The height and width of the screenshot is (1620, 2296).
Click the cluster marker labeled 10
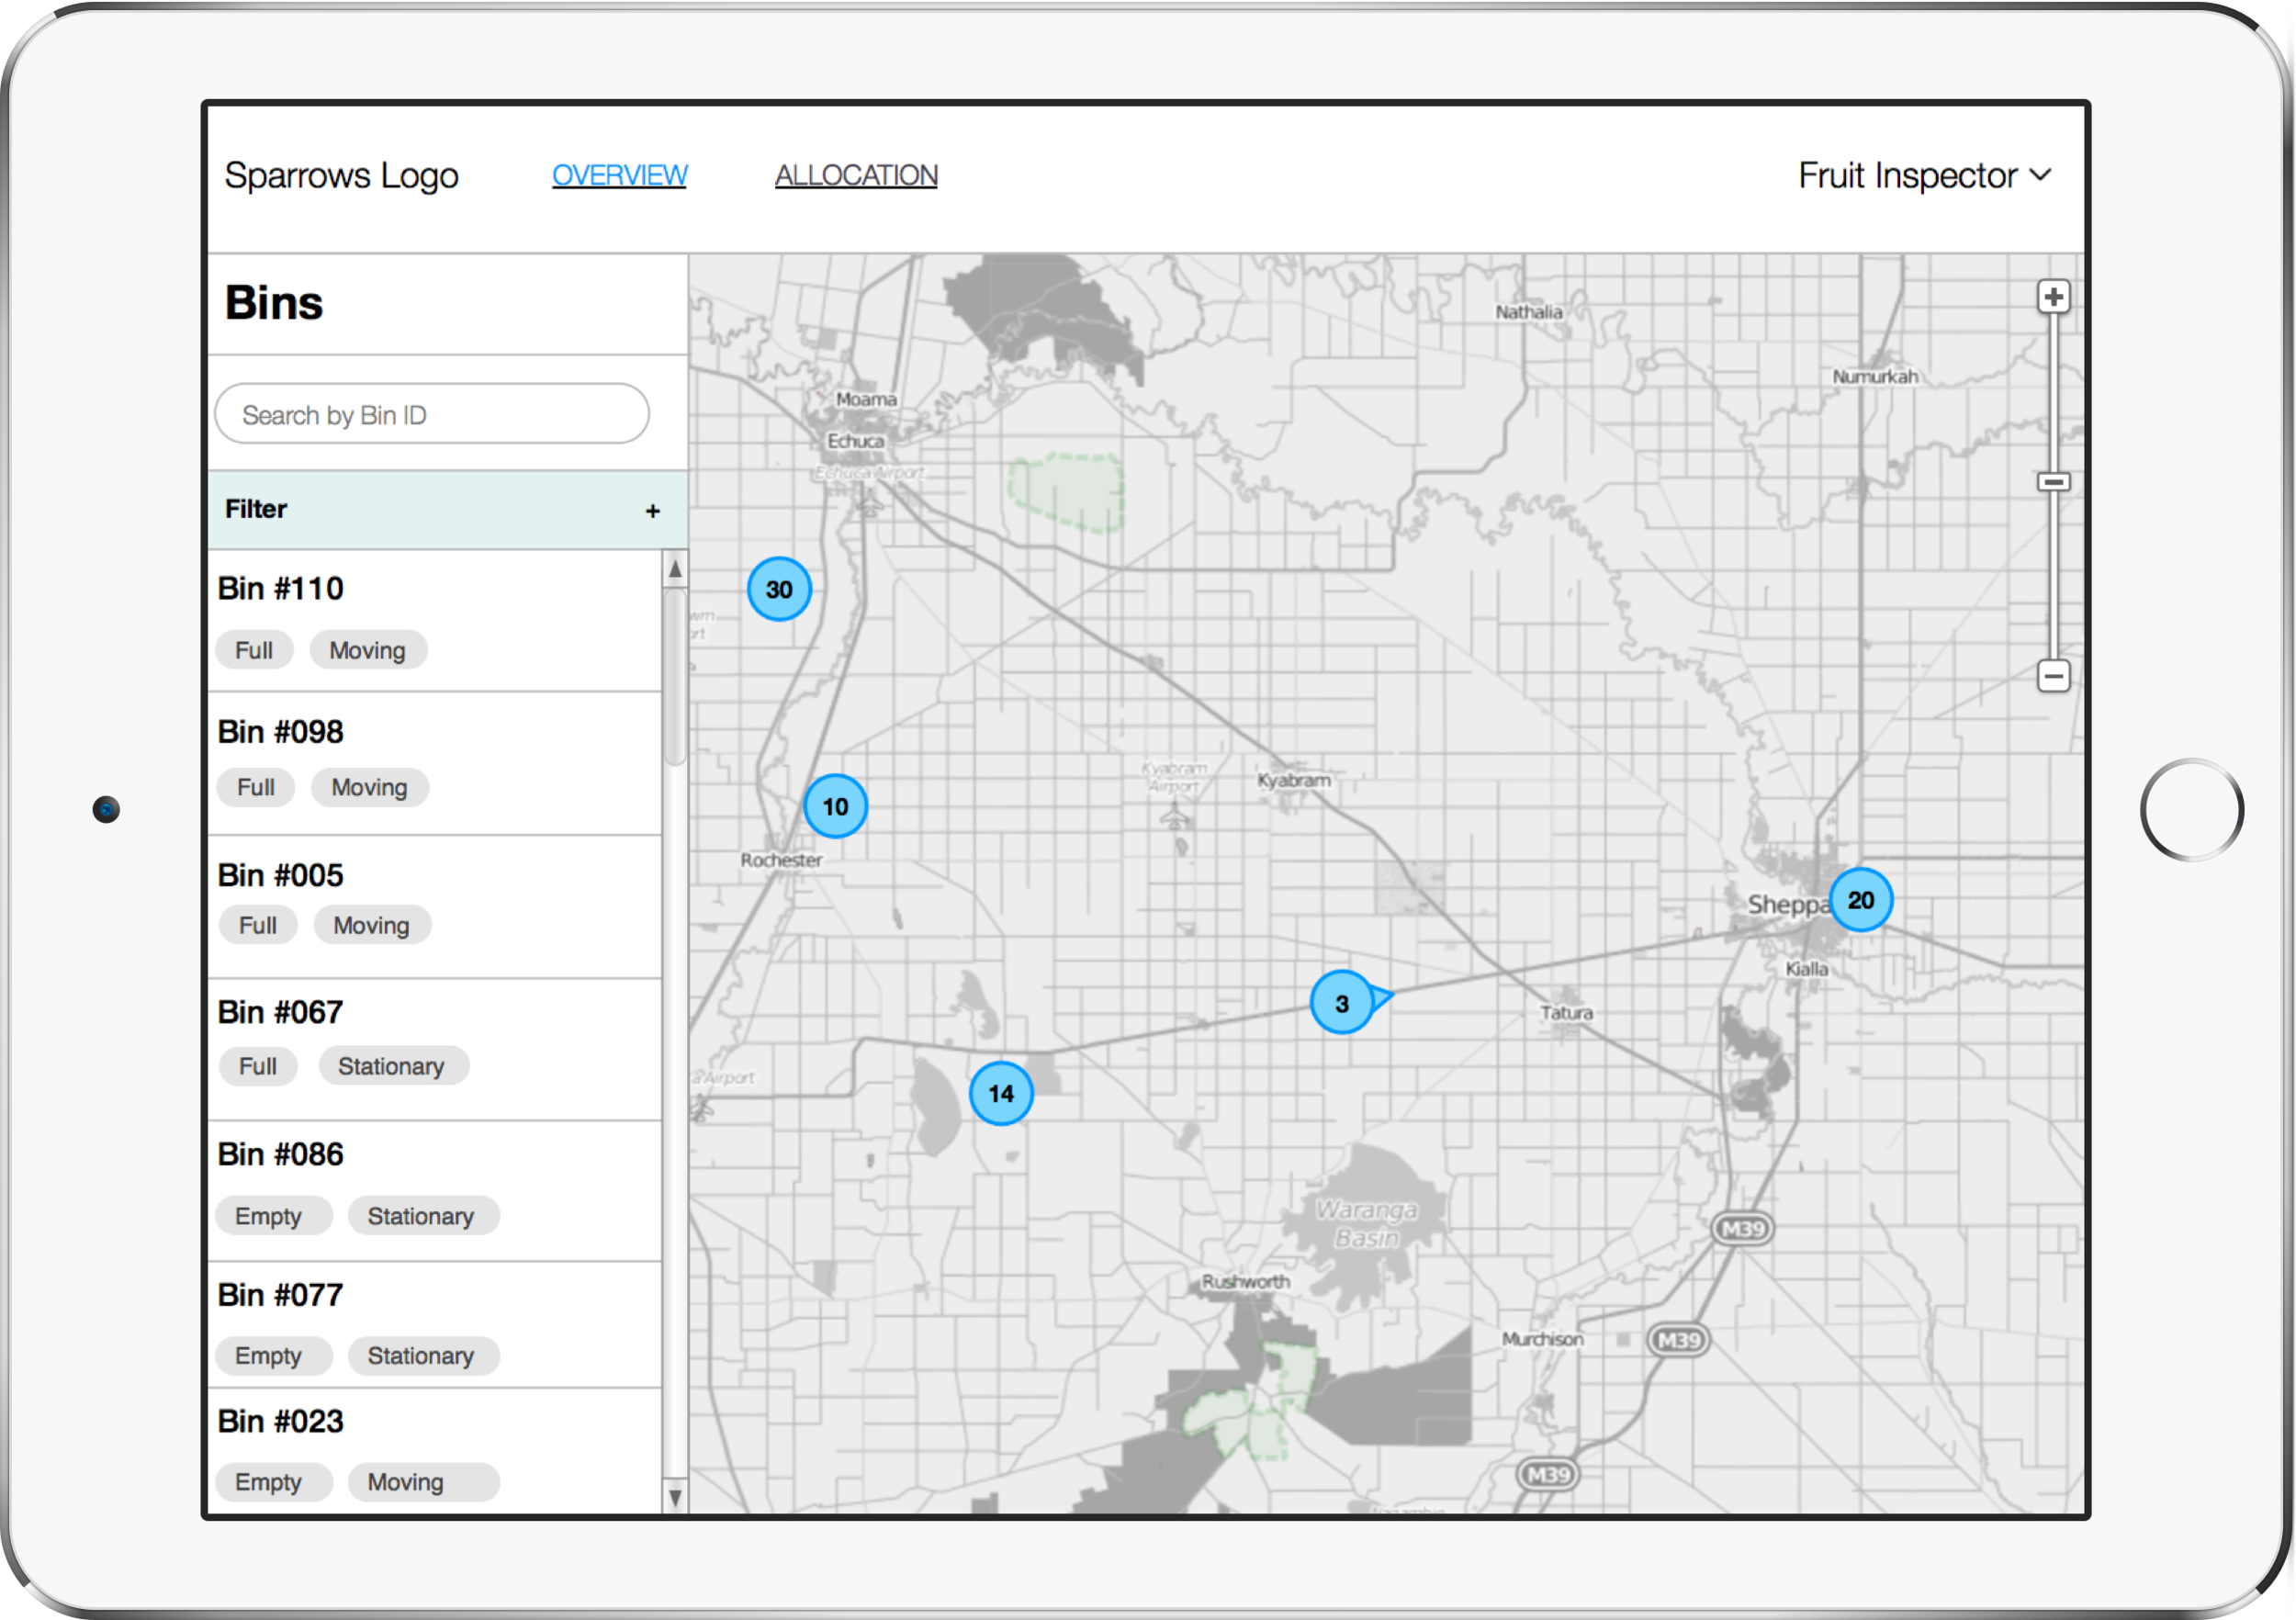coord(835,806)
